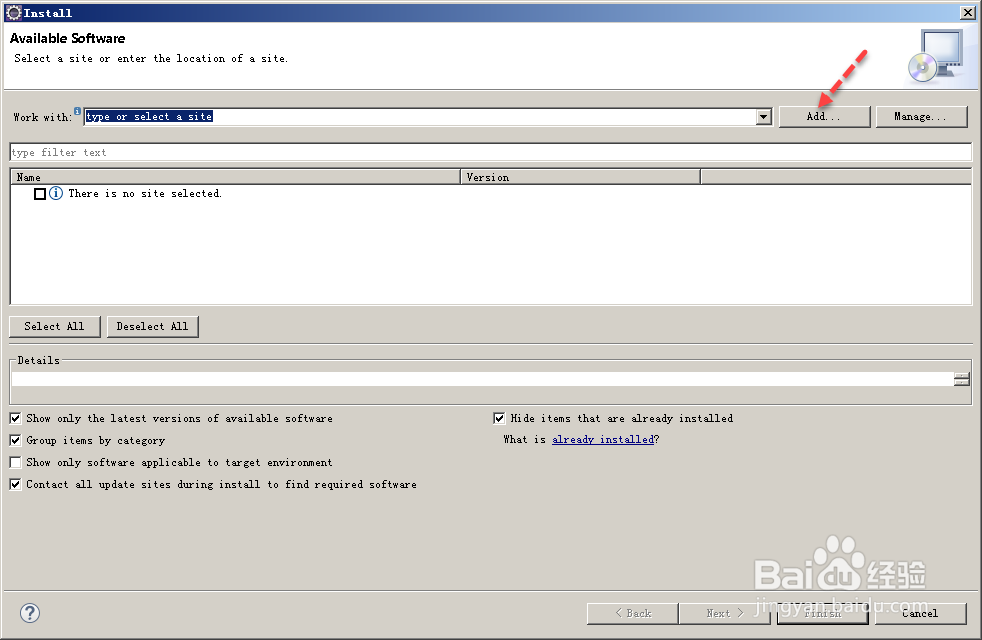The height and width of the screenshot is (640, 982).
Task: Click the Work with site text field
Action: point(420,116)
